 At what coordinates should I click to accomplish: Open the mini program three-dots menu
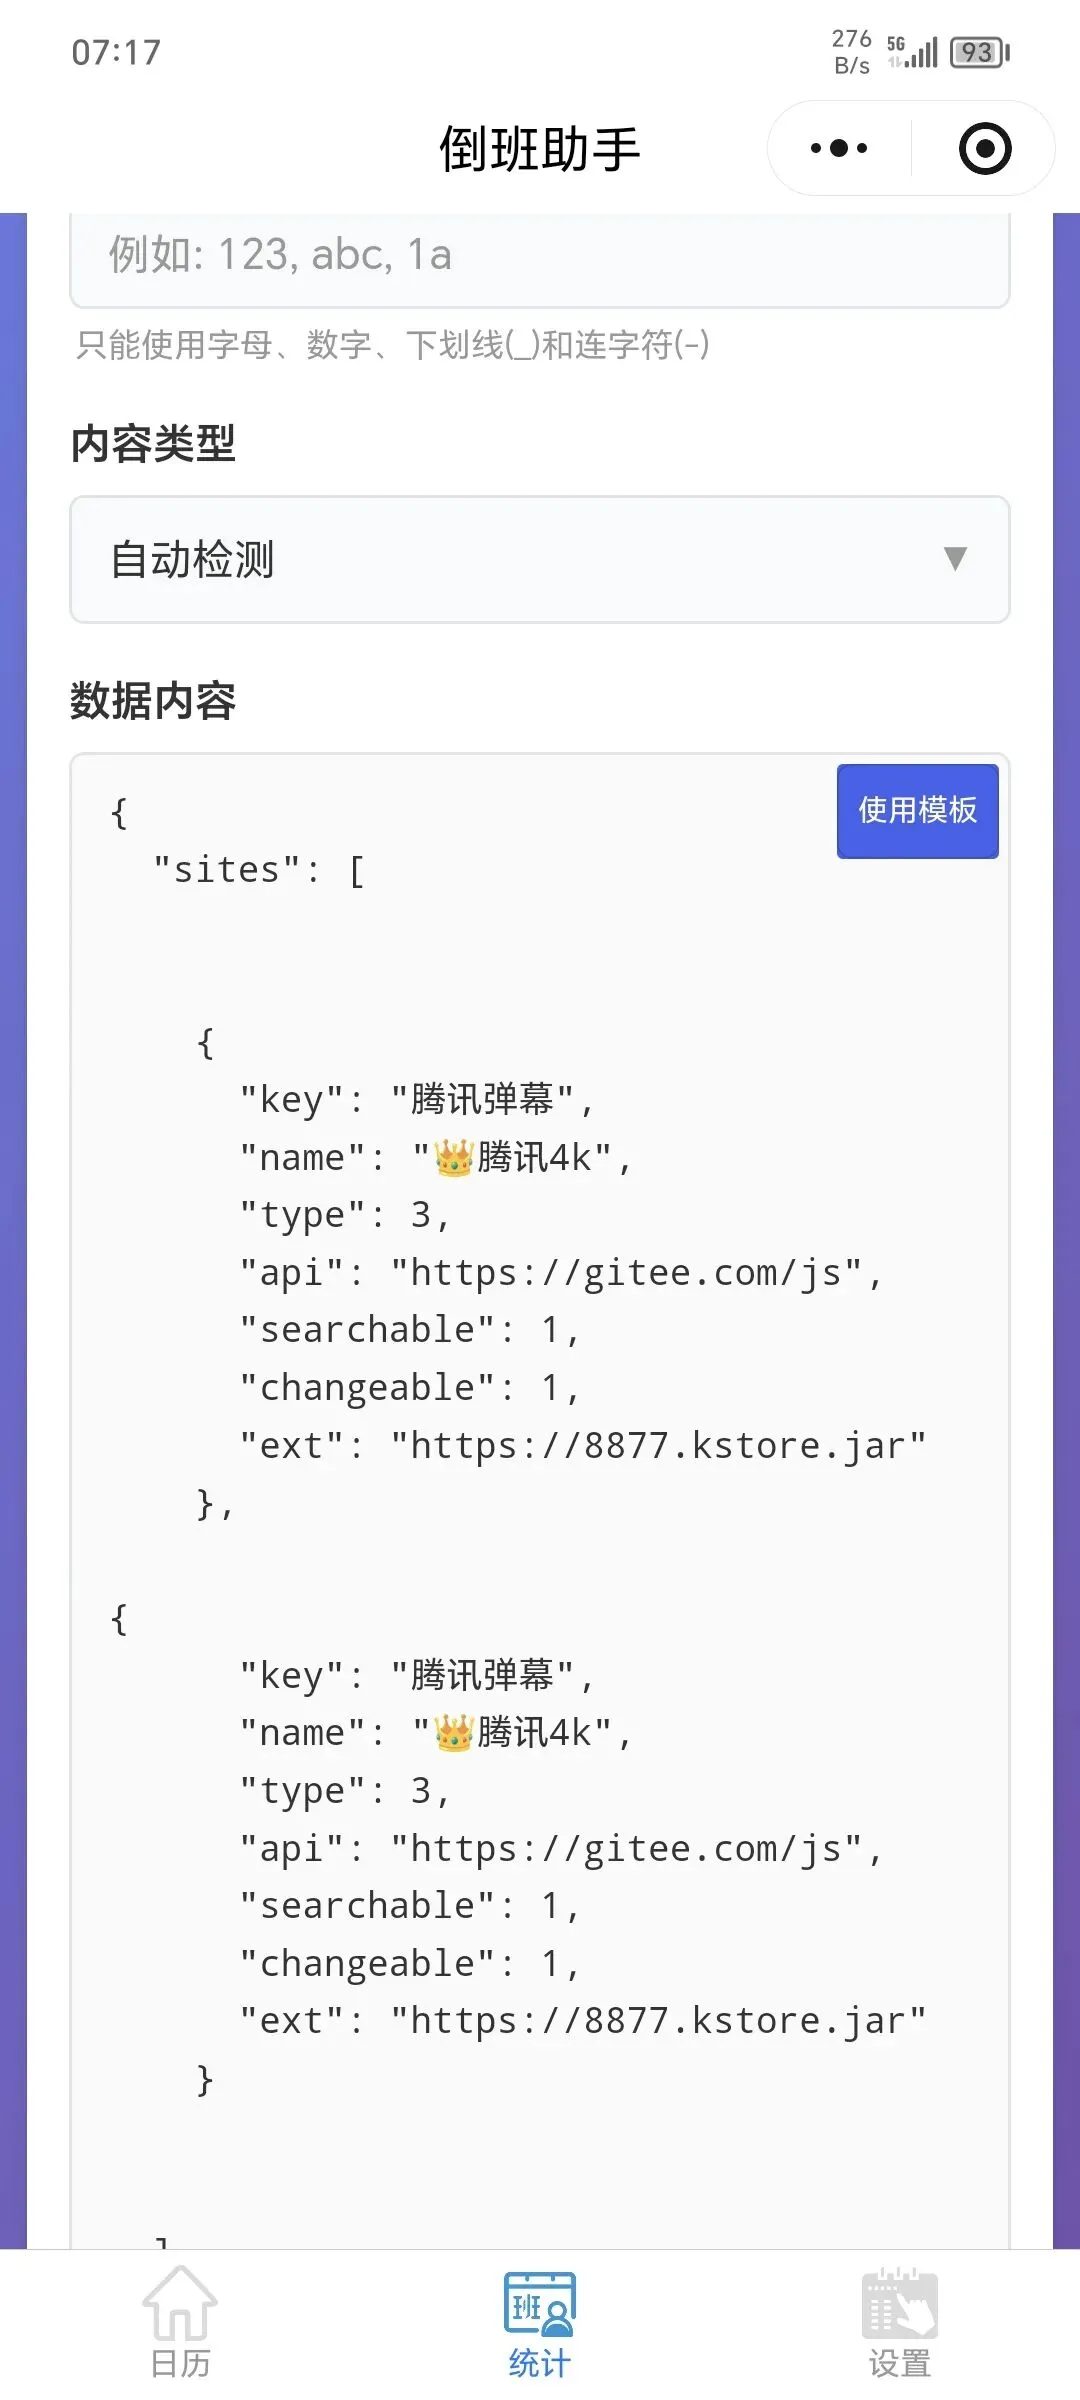click(838, 149)
